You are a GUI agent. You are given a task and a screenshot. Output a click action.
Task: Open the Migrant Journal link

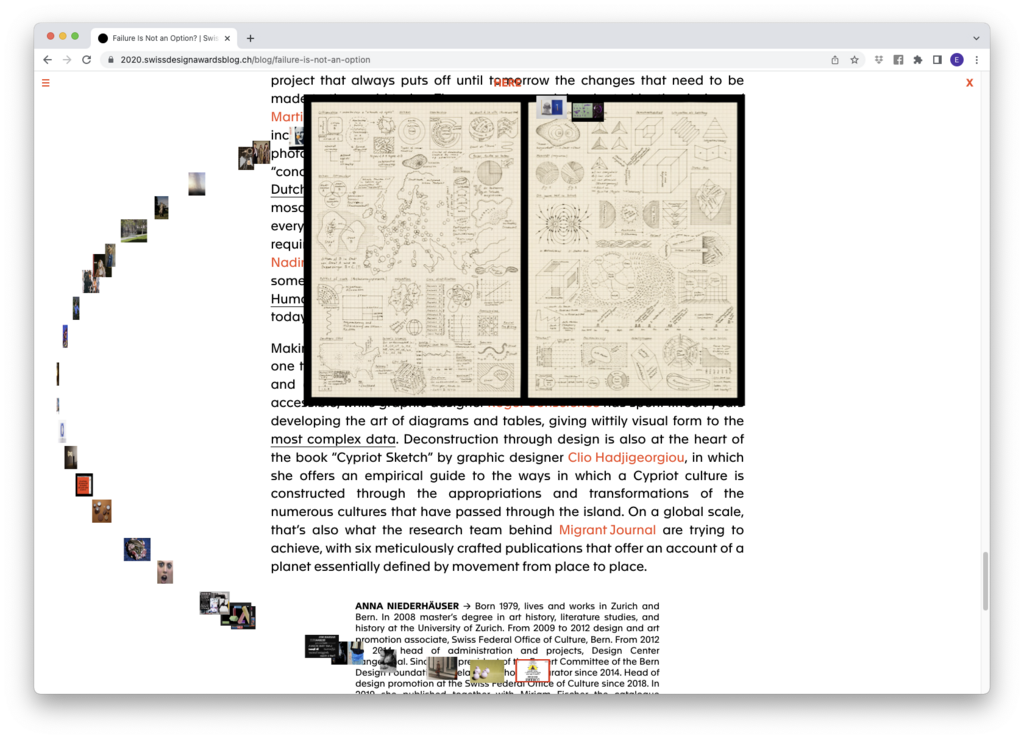click(x=607, y=530)
